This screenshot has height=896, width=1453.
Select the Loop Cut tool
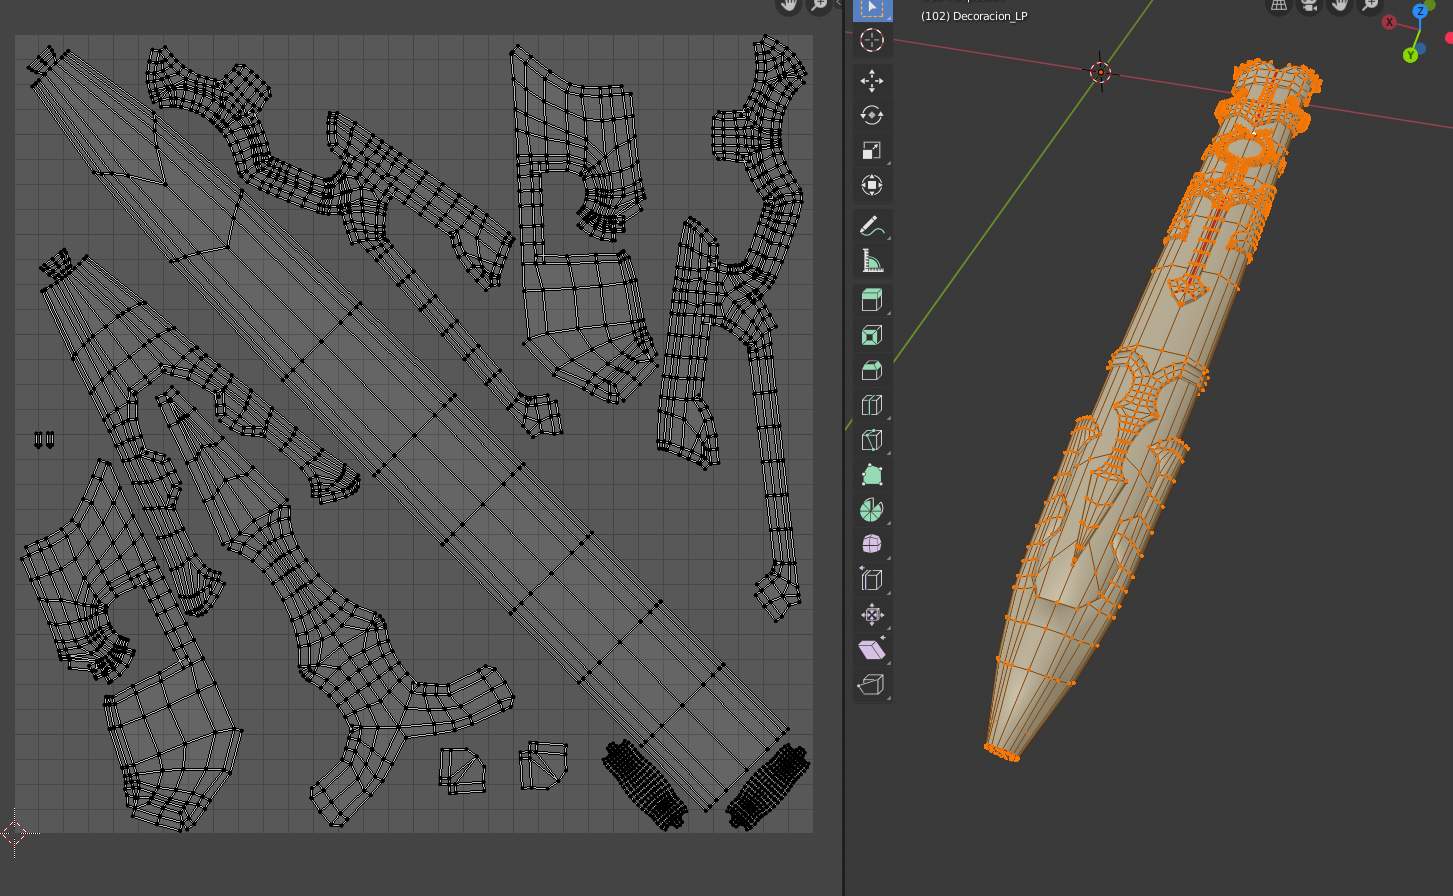[872, 405]
